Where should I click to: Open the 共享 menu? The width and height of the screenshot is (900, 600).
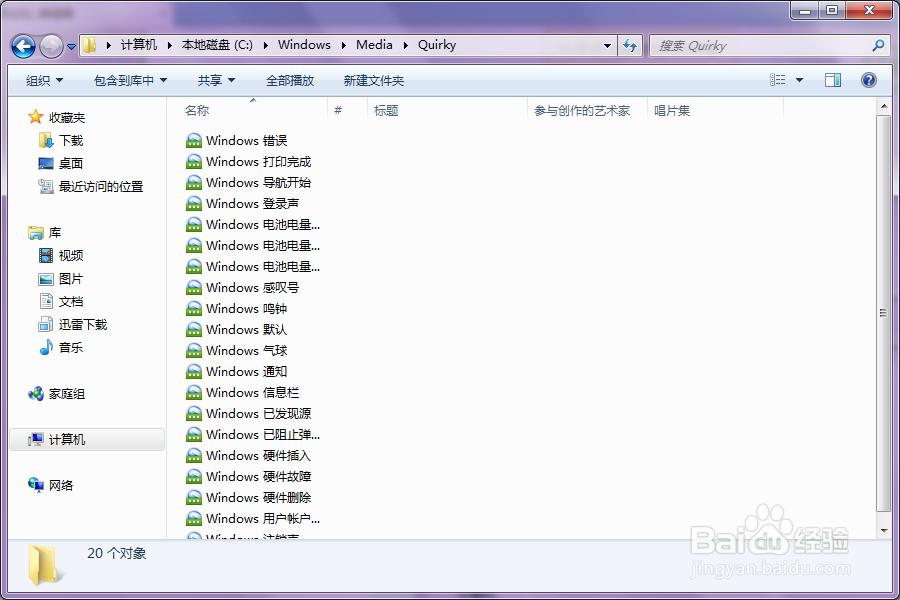coord(216,80)
